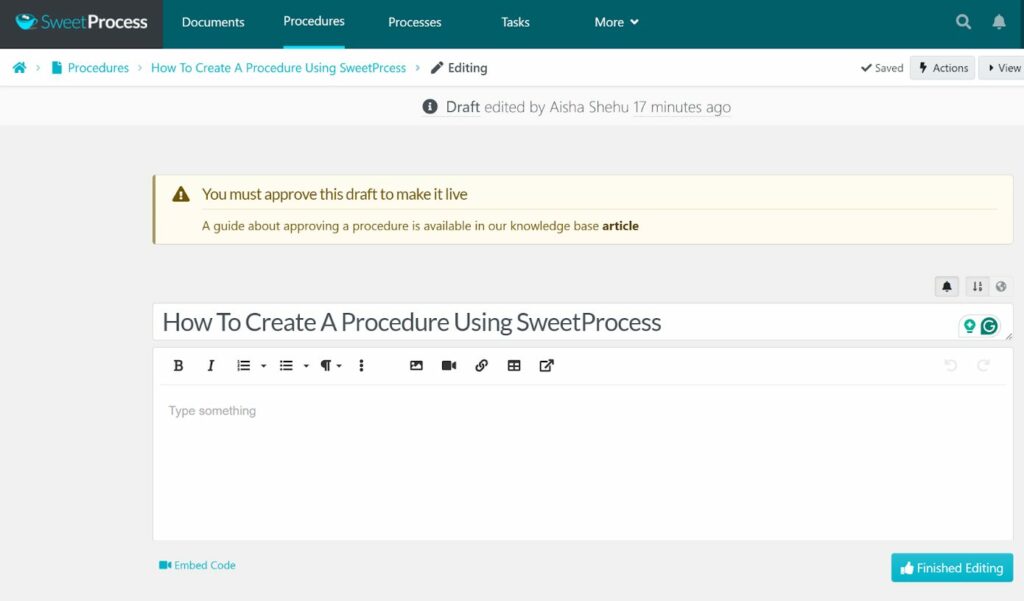Go to home via breadcrumb house icon
Viewport: 1024px width, 601px height.
[19, 68]
